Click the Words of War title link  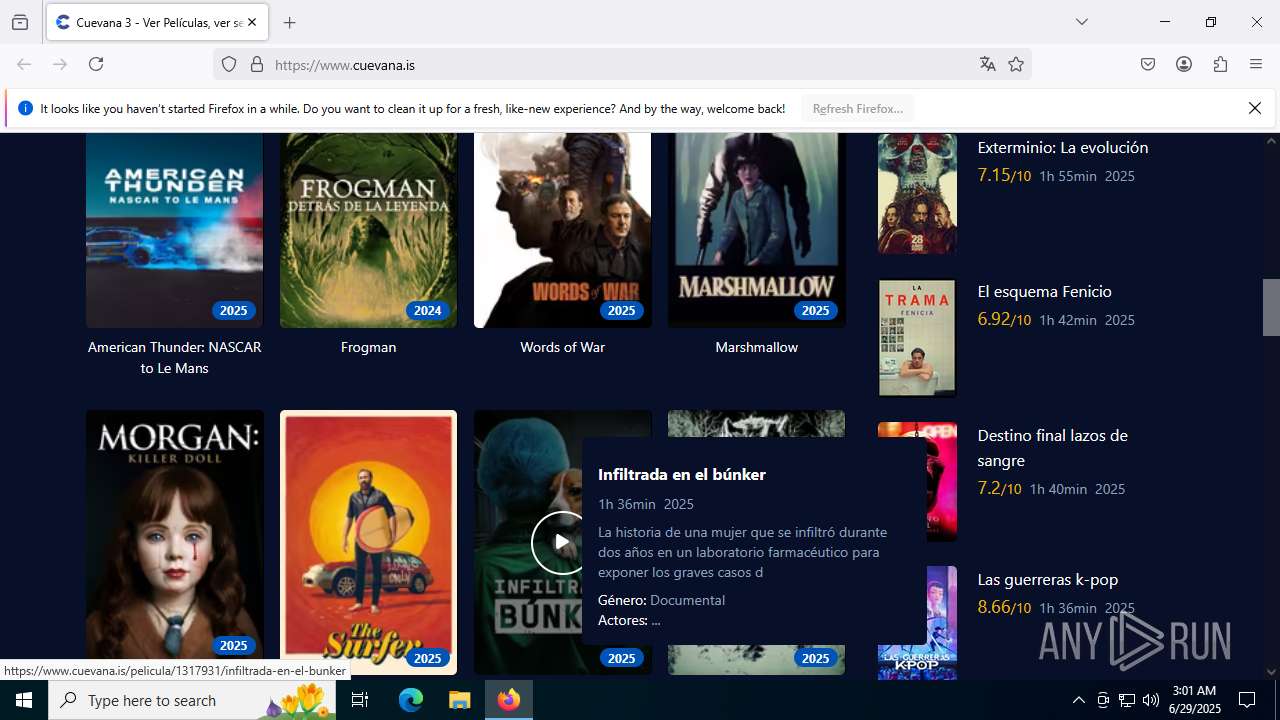[x=562, y=347]
